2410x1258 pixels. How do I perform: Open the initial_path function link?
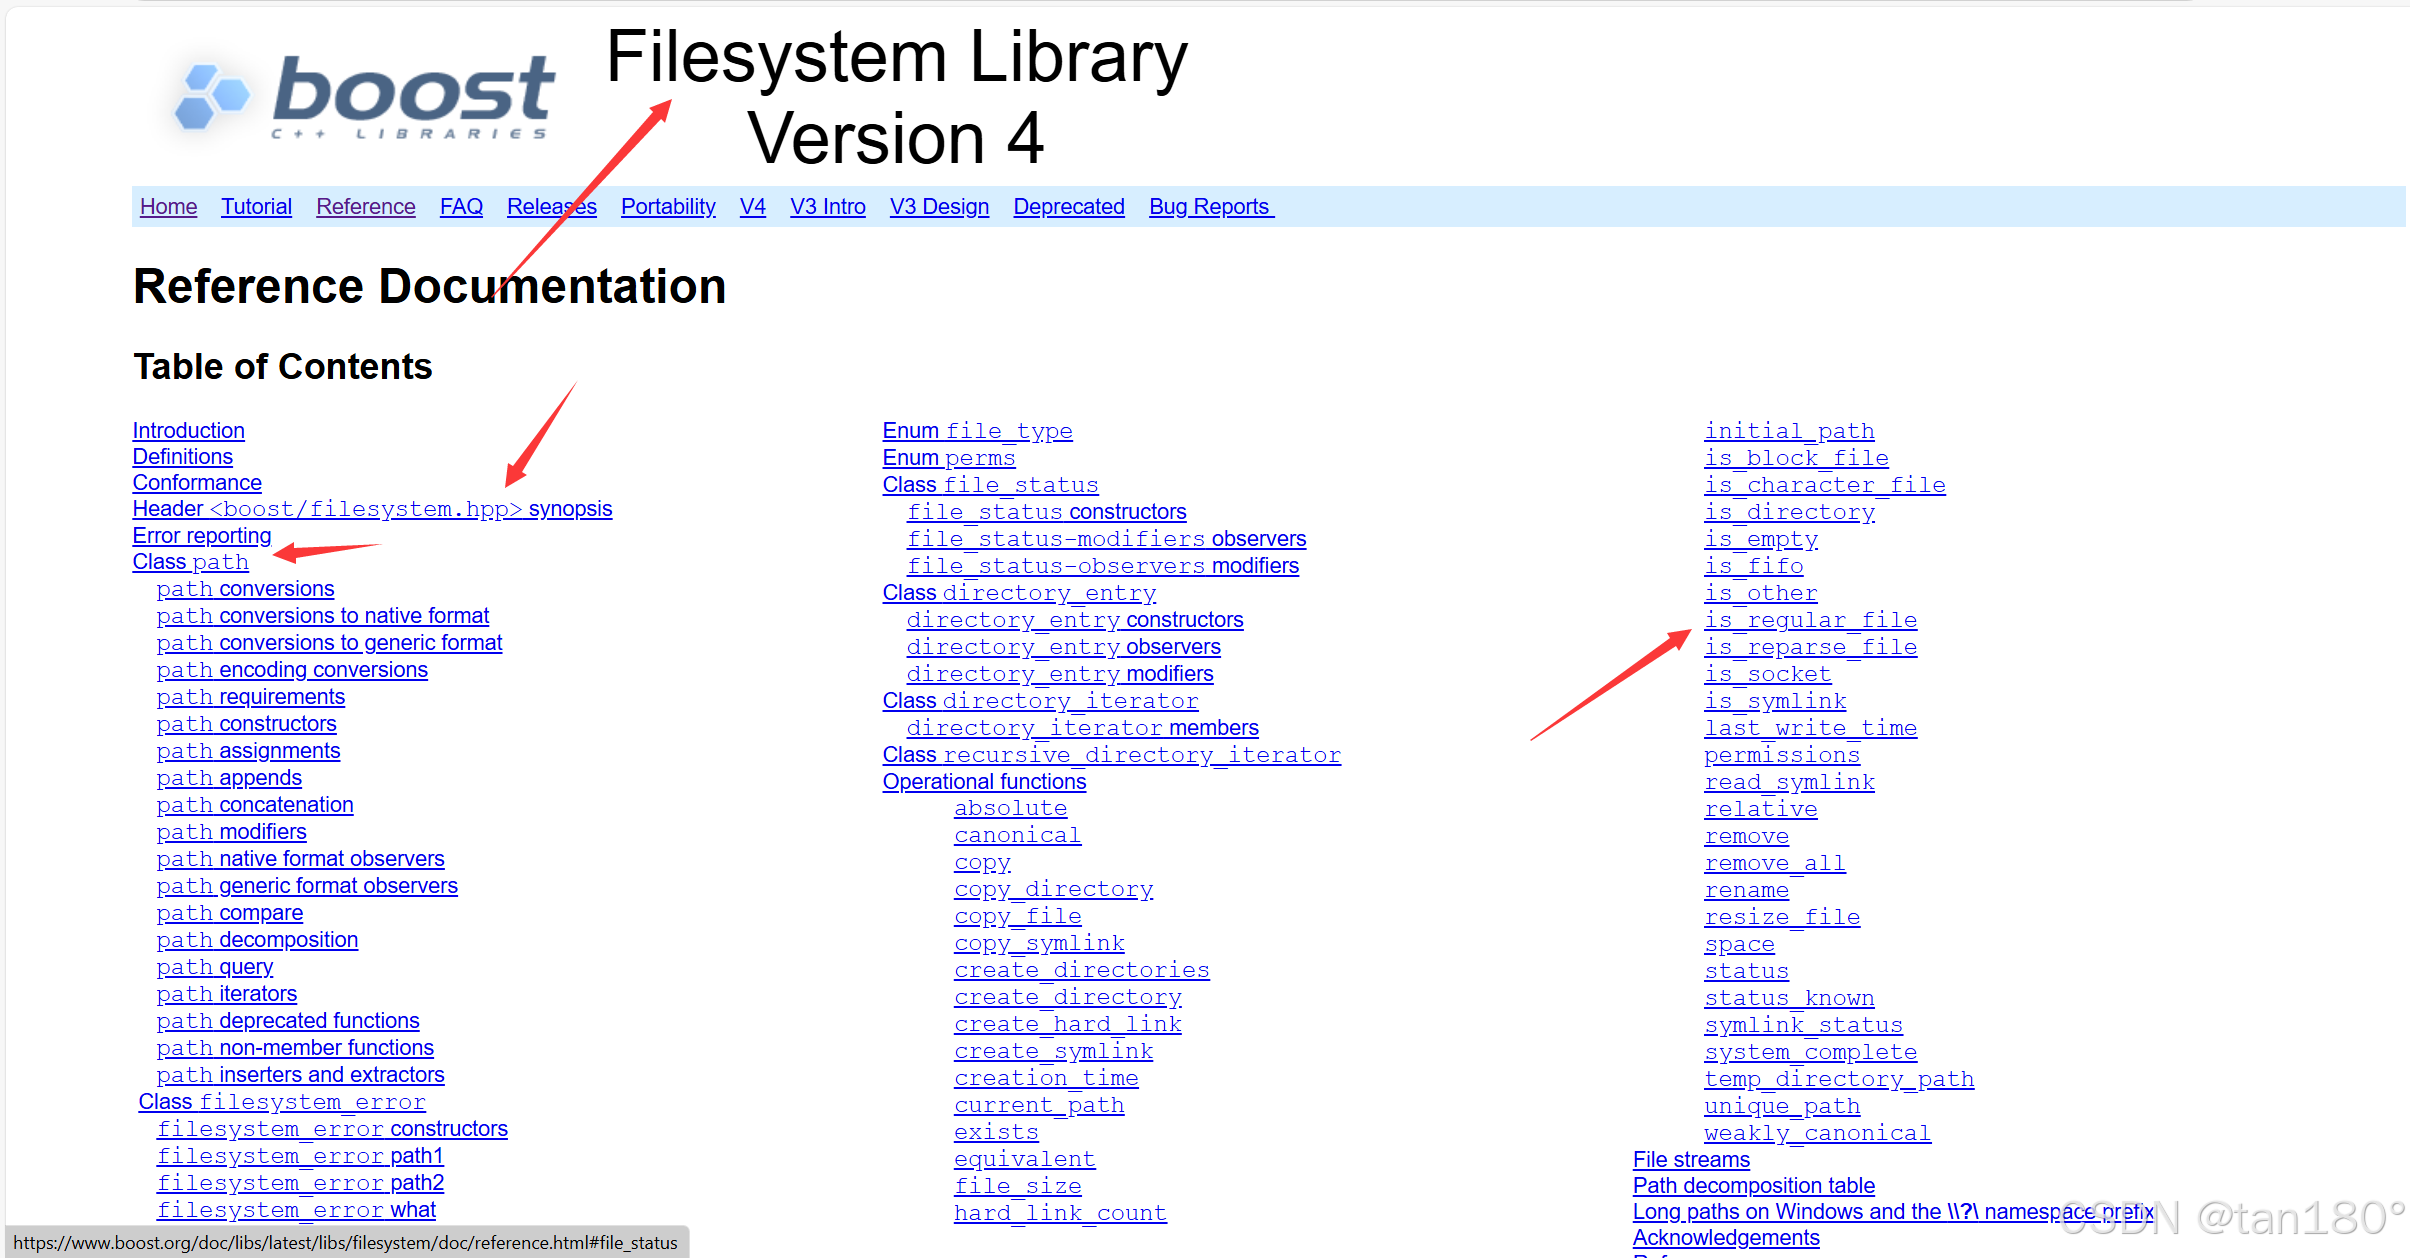(1790, 431)
